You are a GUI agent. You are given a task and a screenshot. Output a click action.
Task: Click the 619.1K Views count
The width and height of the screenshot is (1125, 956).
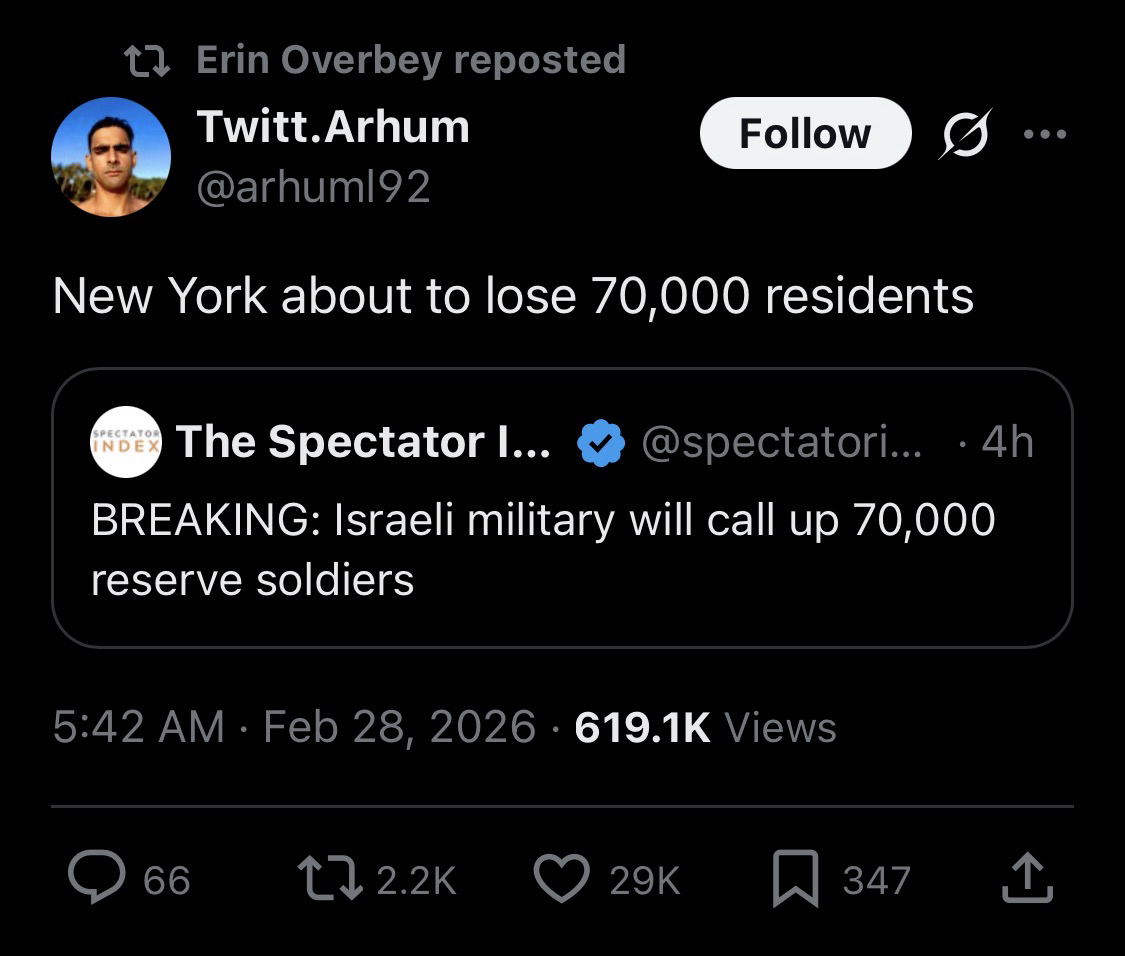point(705,727)
